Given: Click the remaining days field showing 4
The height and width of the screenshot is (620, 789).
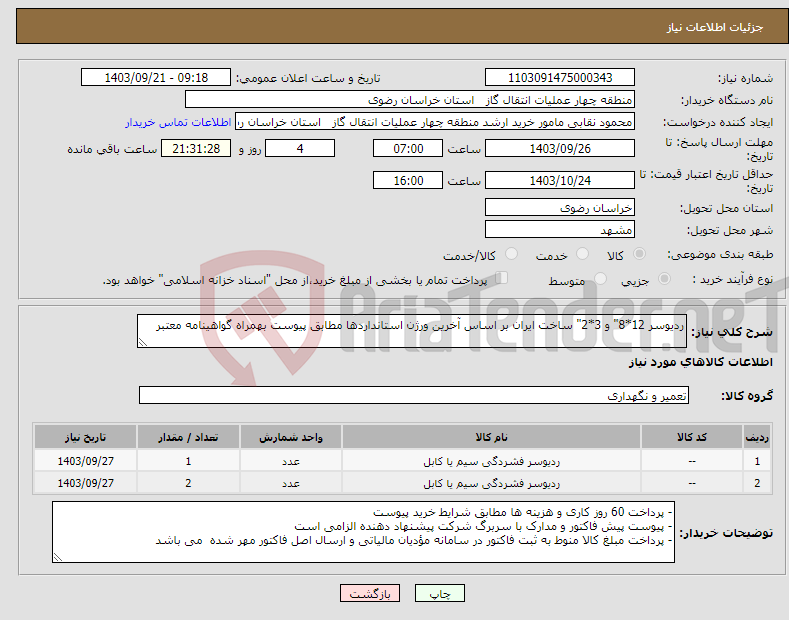Looking at the screenshot, I should coord(300,148).
